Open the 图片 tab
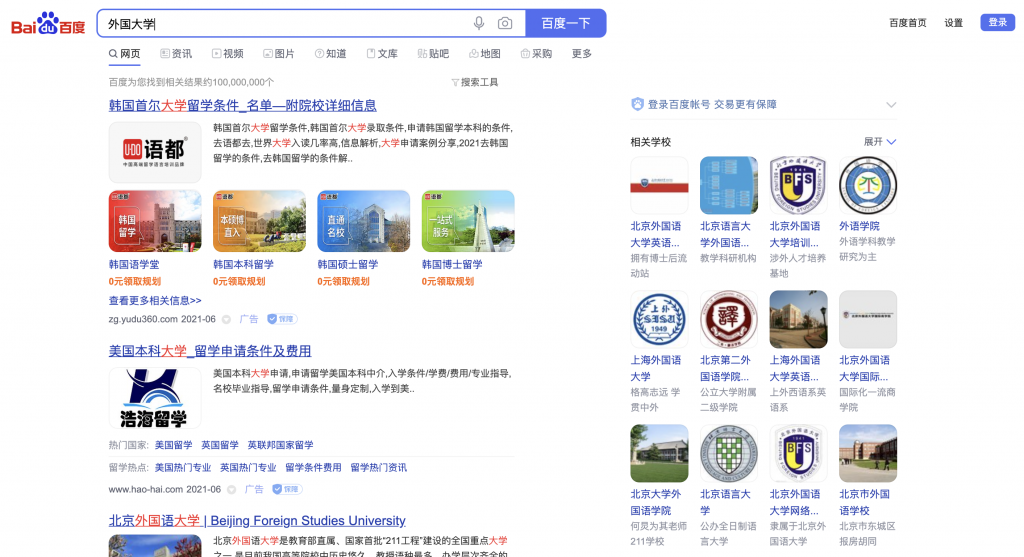1024x557 pixels. tap(279, 54)
